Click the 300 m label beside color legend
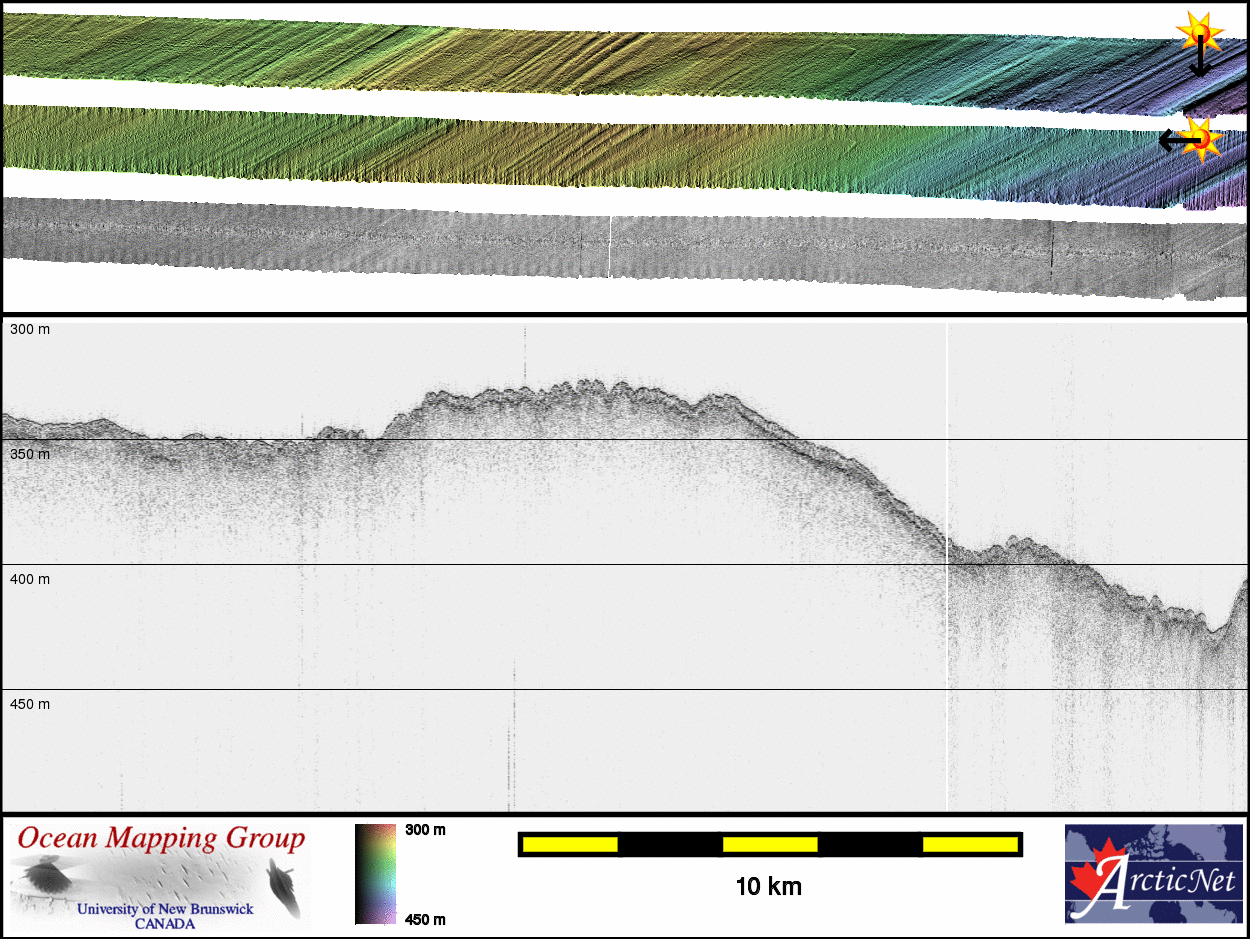1250x939 pixels. (x=425, y=830)
